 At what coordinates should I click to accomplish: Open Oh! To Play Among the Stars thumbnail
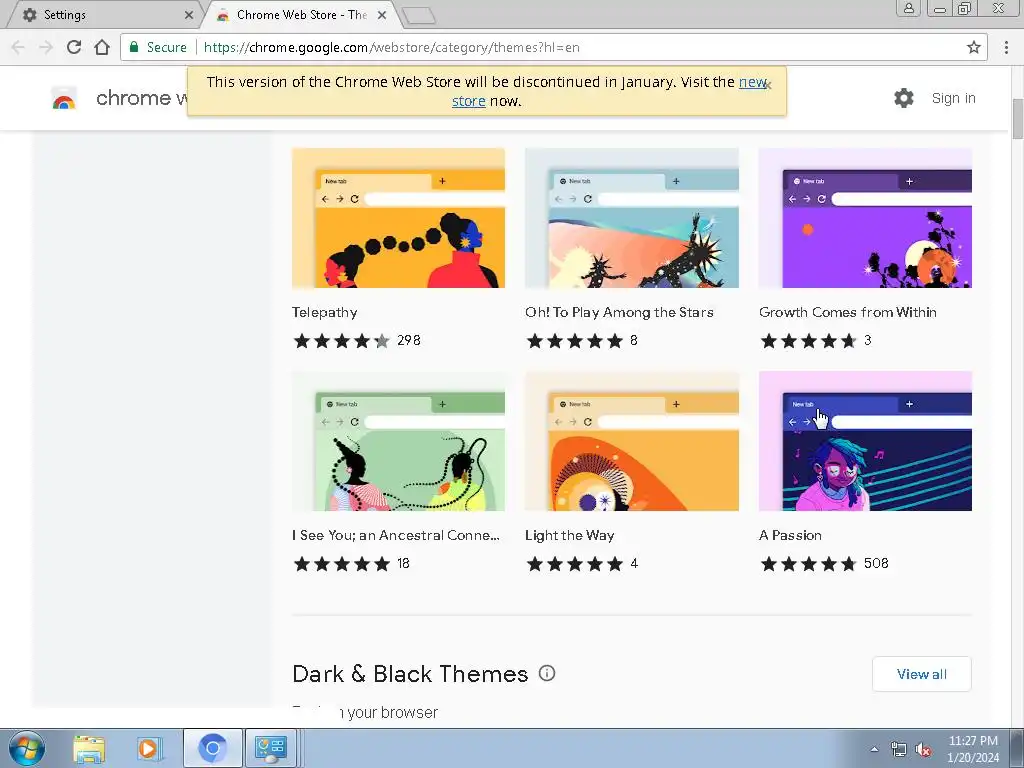pyautogui.click(x=632, y=218)
